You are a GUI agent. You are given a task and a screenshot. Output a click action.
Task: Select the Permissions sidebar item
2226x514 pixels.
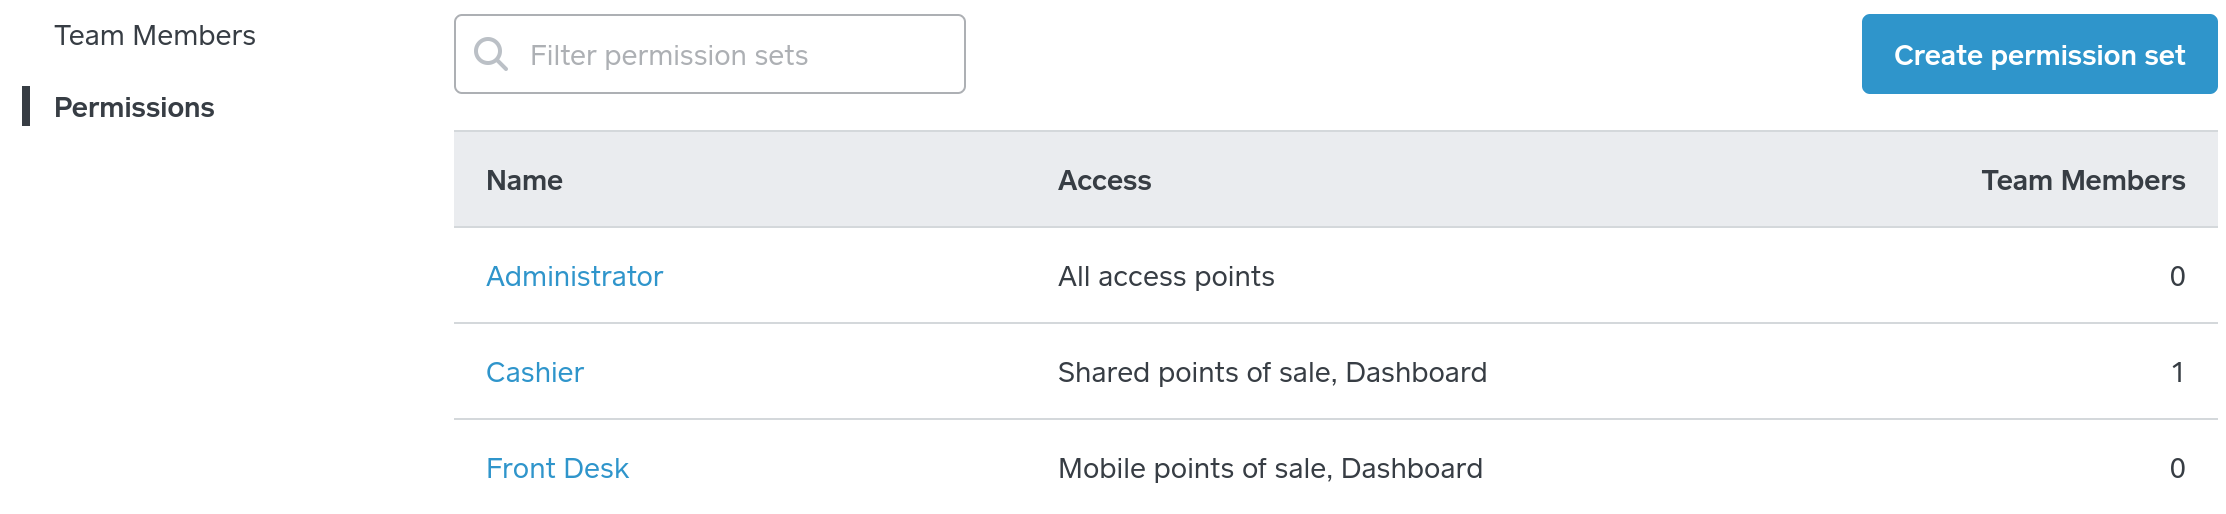(134, 108)
